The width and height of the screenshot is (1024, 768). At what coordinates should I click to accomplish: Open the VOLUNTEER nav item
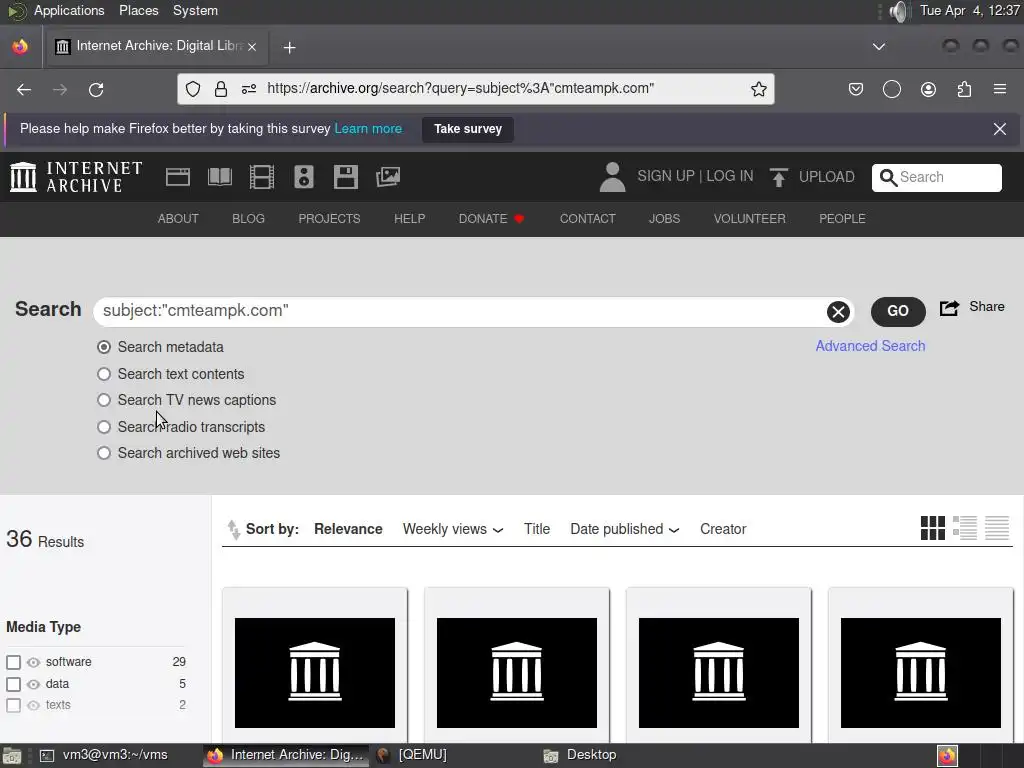749,219
